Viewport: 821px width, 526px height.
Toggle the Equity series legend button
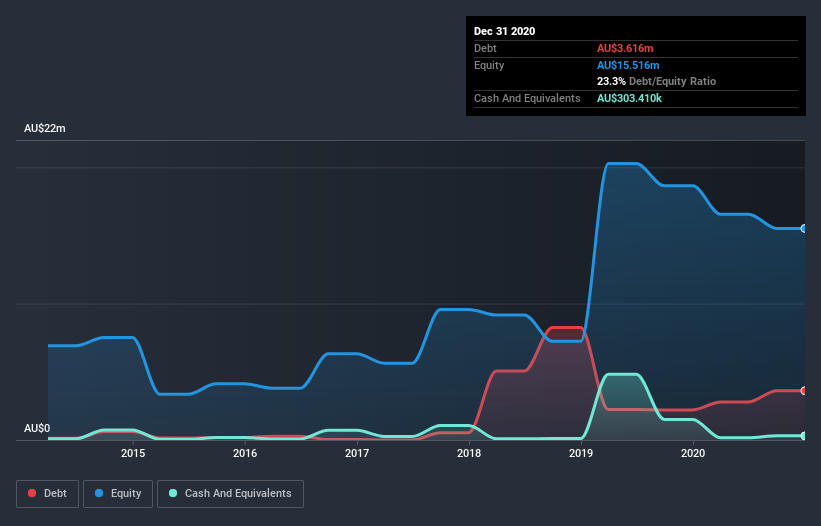point(118,494)
